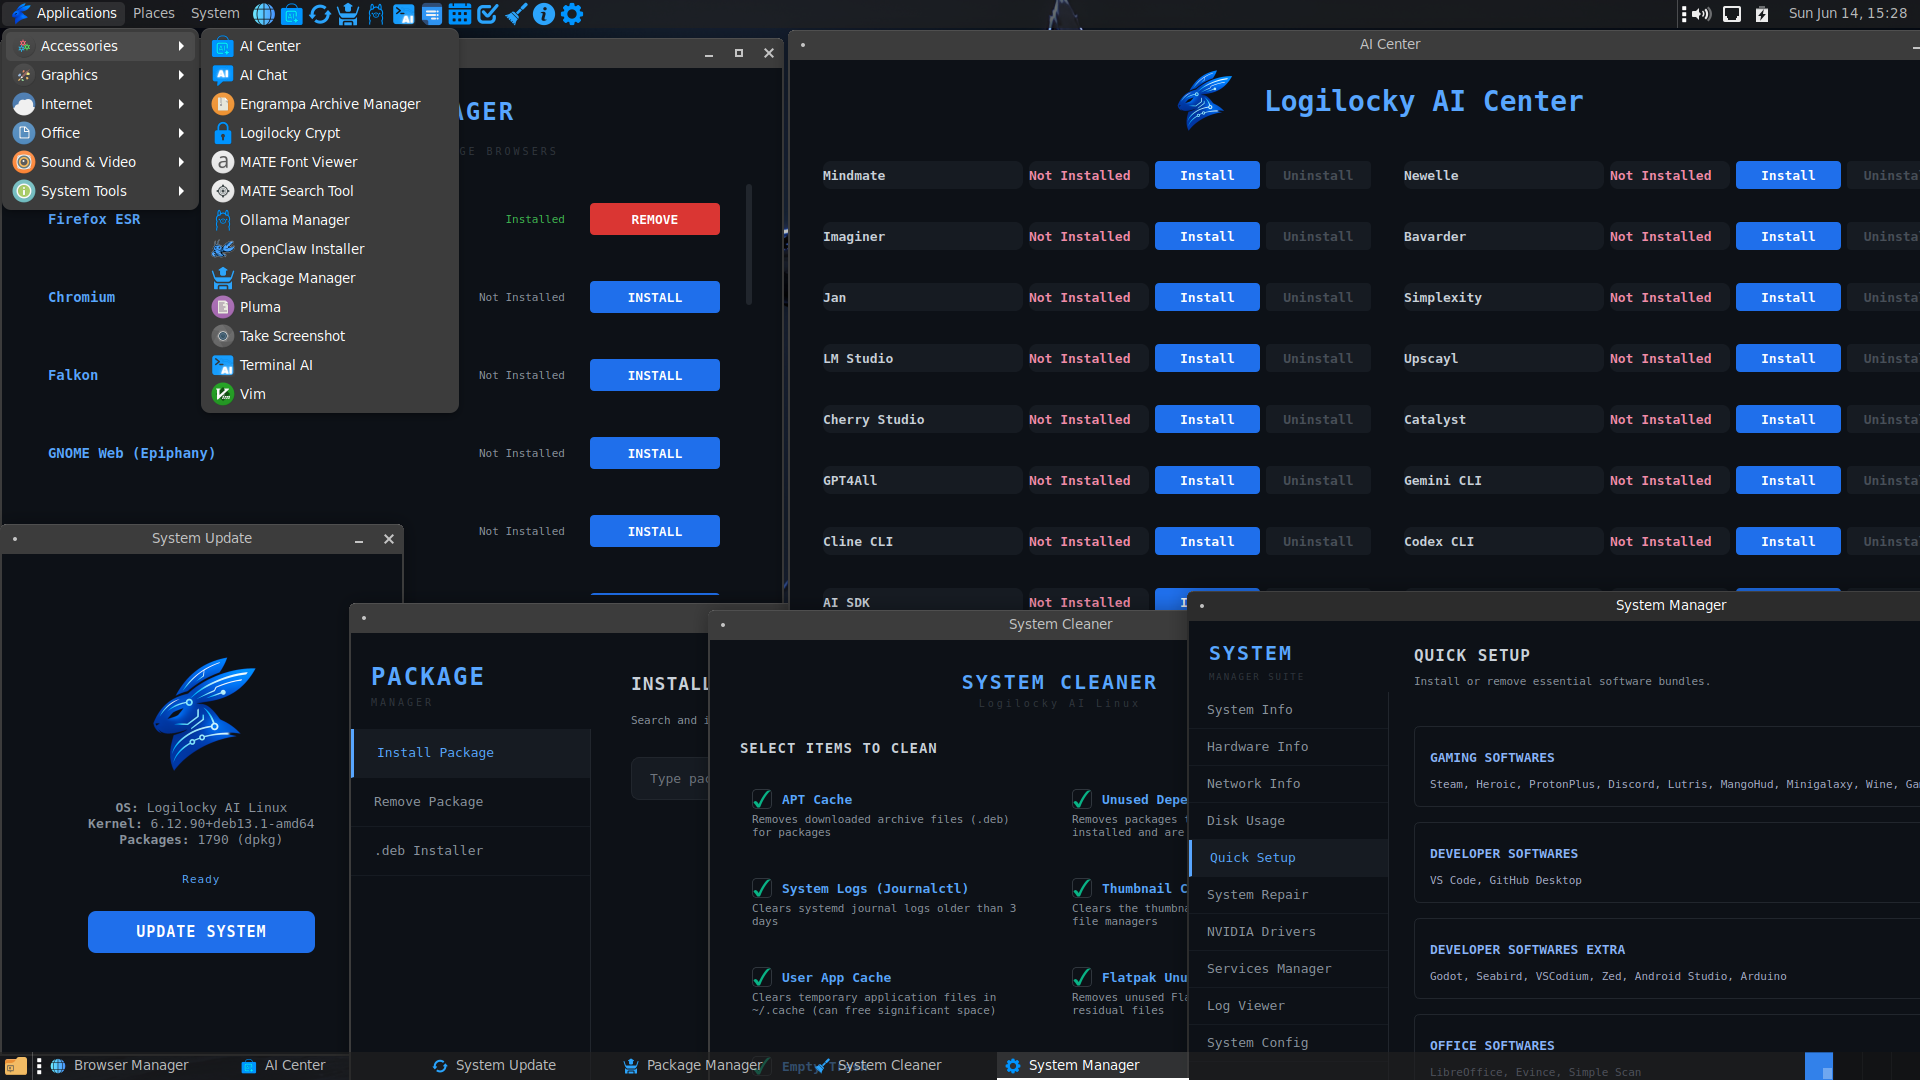Open the System menu in top panel
The width and height of the screenshot is (1920, 1080).
(215, 13)
